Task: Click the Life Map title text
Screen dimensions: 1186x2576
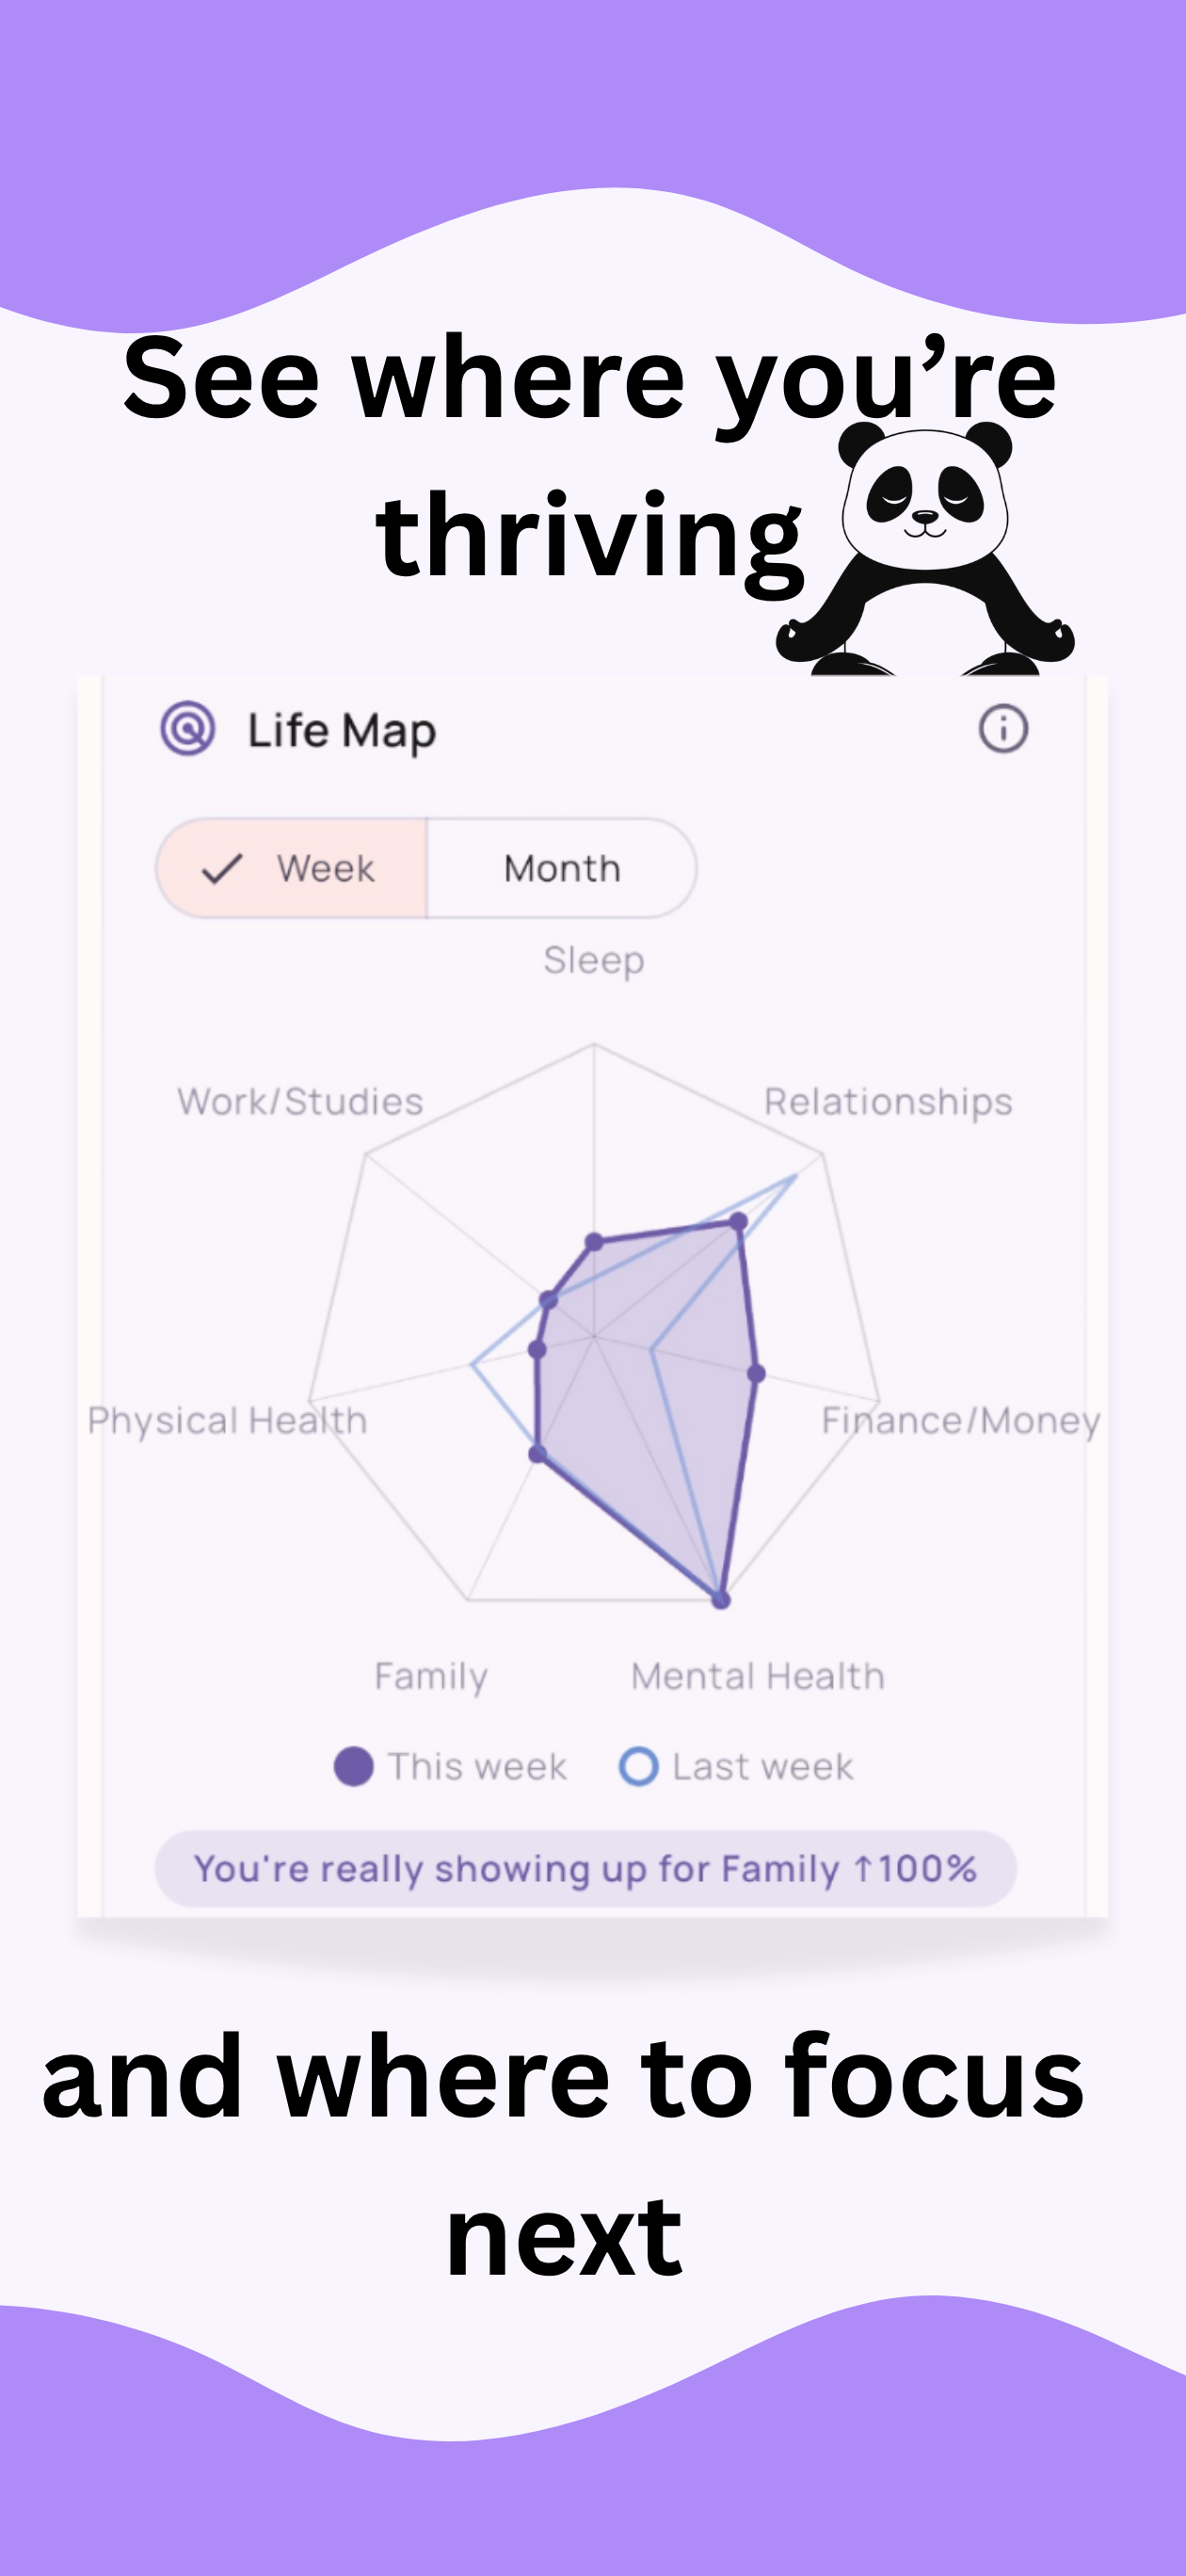Action: pyautogui.click(x=342, y=731)
